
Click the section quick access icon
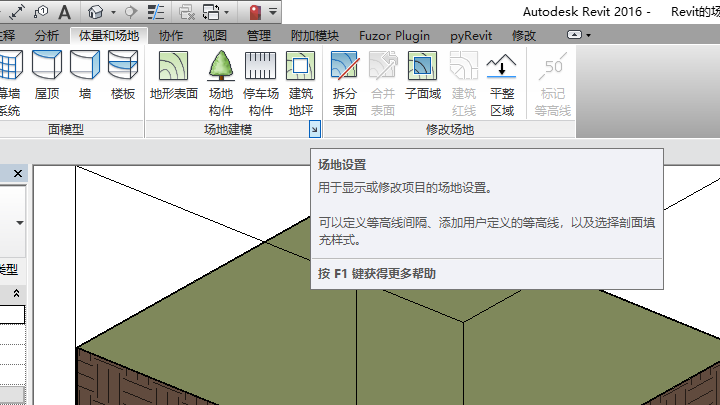click(131, 12)
